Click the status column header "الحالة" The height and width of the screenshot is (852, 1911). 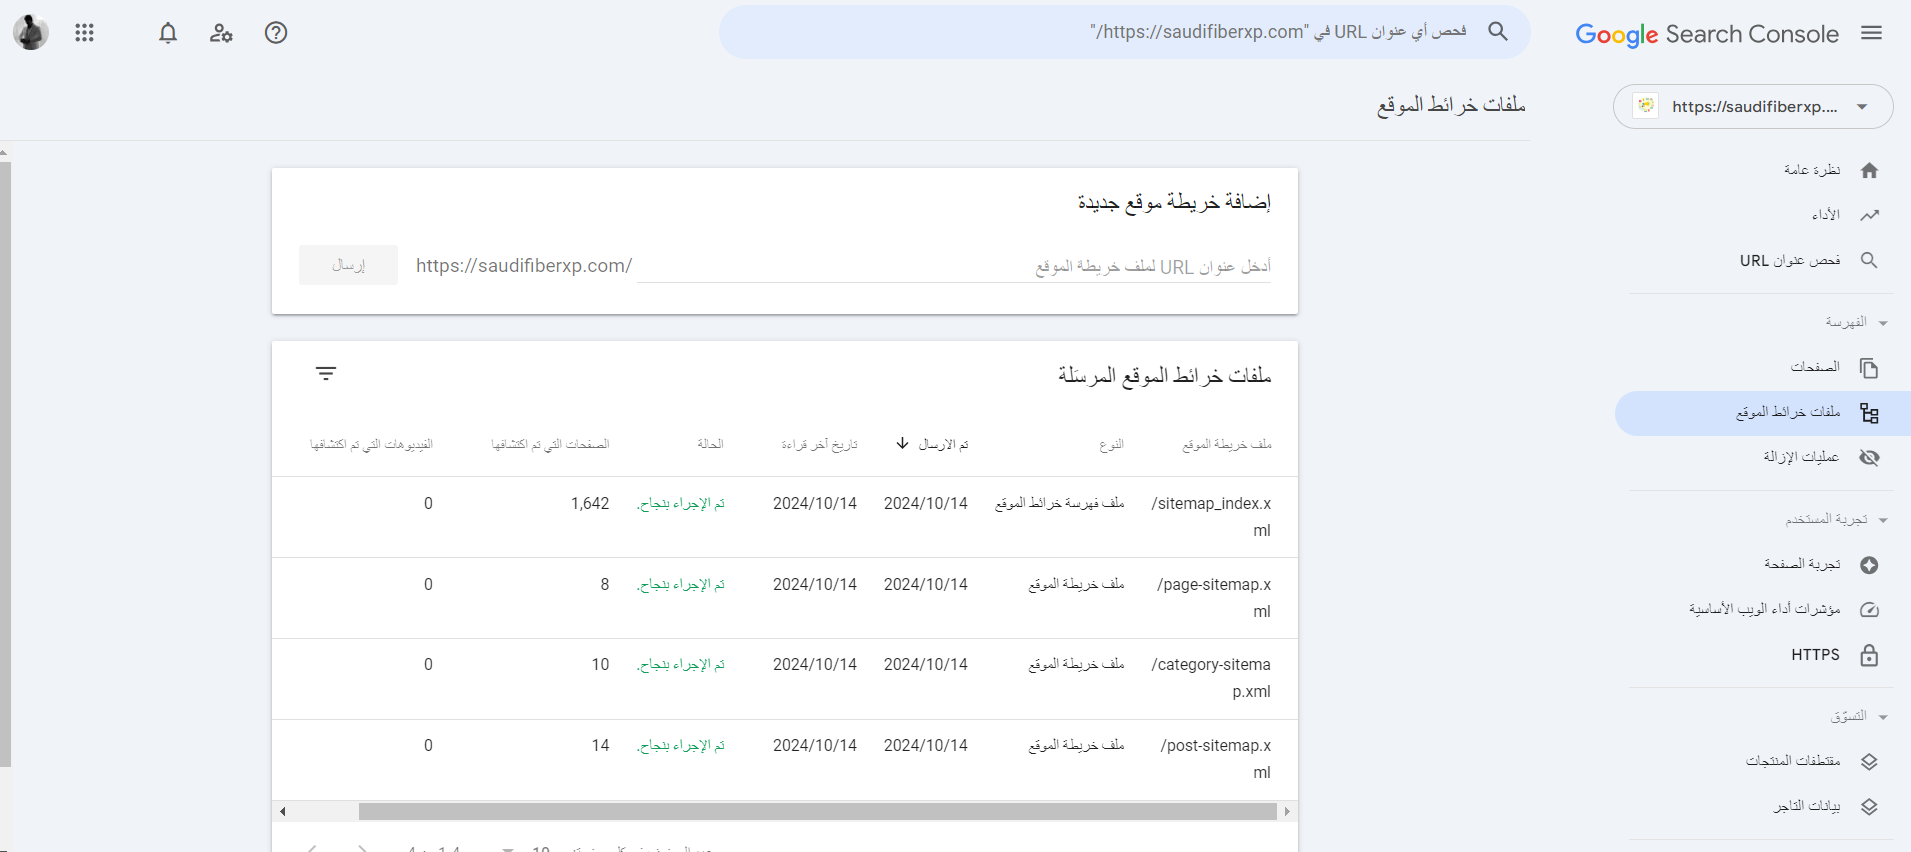(x=710, y=444)
